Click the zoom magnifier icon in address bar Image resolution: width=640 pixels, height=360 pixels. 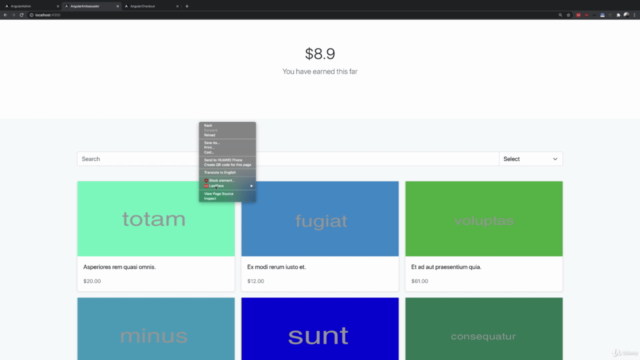[560, 15]
